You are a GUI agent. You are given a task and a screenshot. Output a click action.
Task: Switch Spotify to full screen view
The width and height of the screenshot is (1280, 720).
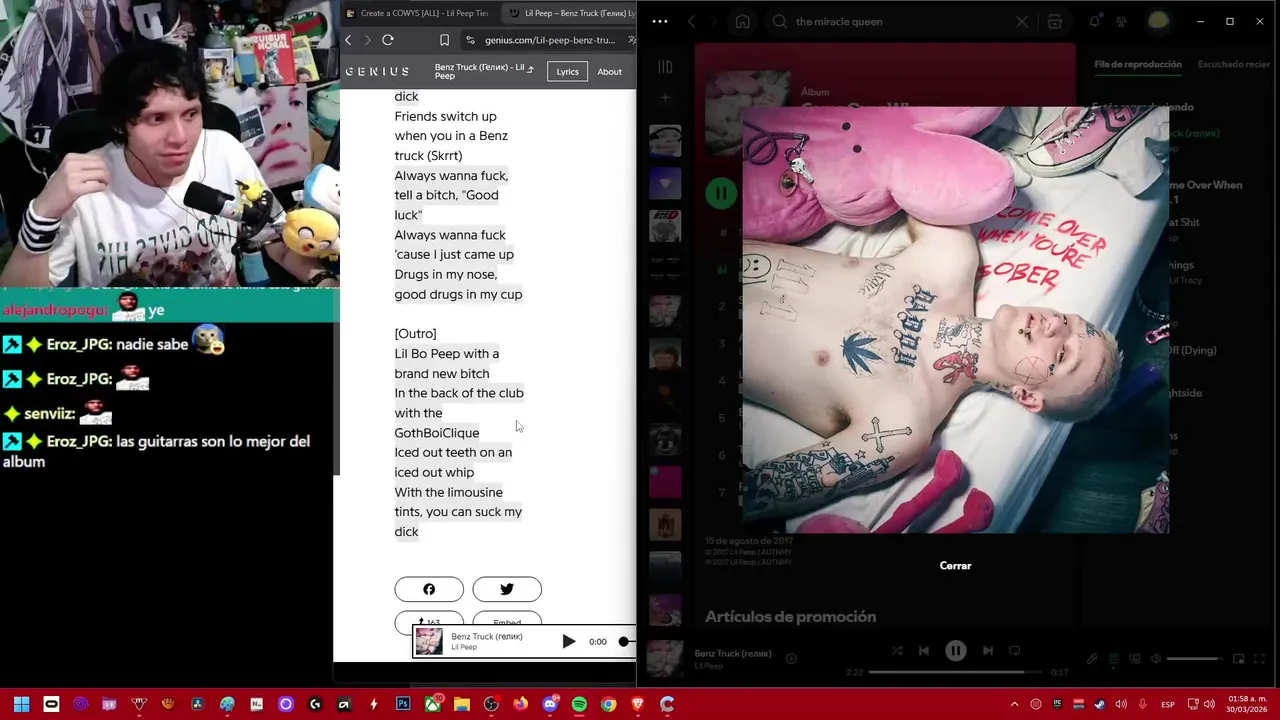[x=1259, y=659]
